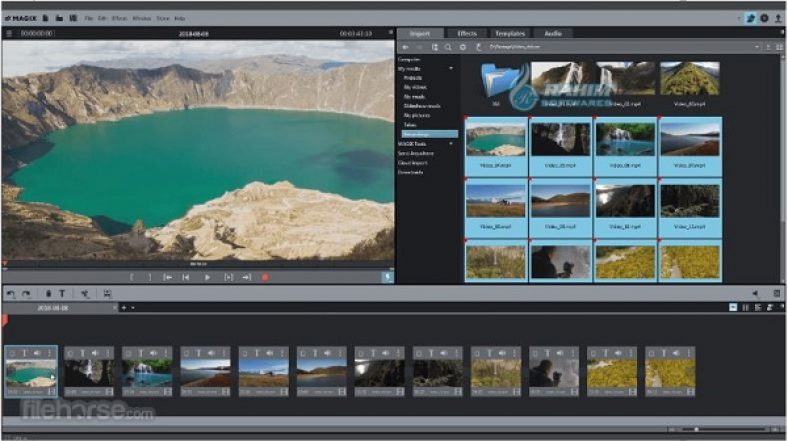Open the project folder icon in title bar
This screenshot has height=441, width=788.
point(60,18)
